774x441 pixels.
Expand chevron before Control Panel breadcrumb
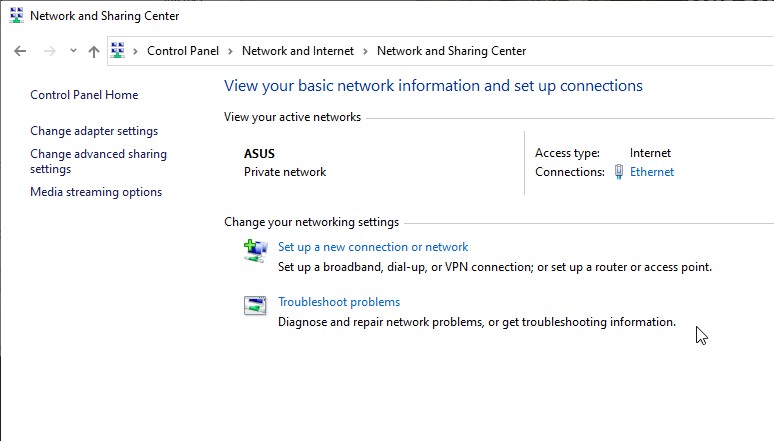(x=135, y=51)
